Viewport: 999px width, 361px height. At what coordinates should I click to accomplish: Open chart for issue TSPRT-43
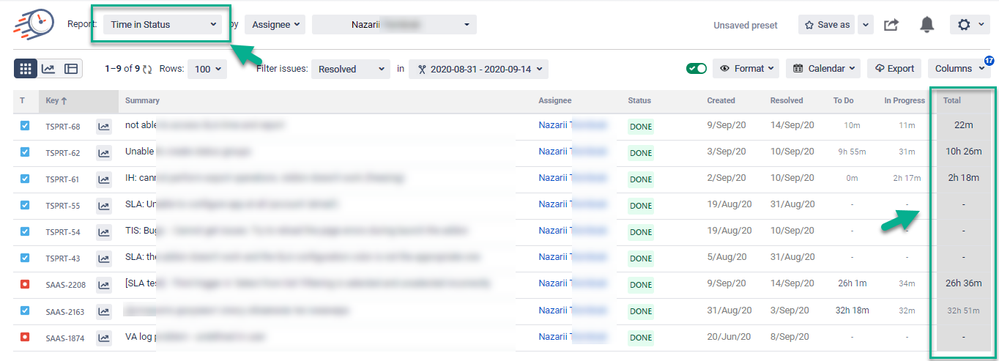coord(104,258)
